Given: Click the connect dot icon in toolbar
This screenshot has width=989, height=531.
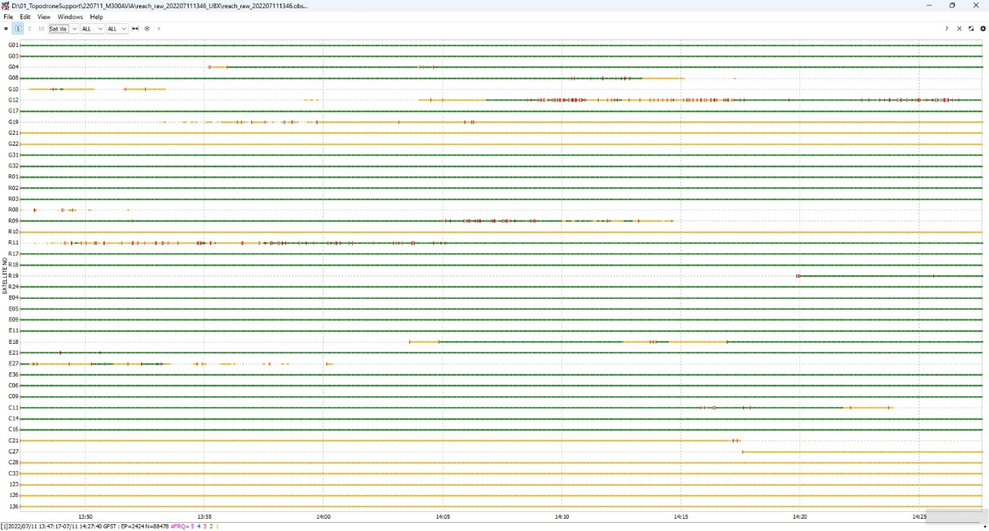Looking at the screenshot, I should coord(6,28).
